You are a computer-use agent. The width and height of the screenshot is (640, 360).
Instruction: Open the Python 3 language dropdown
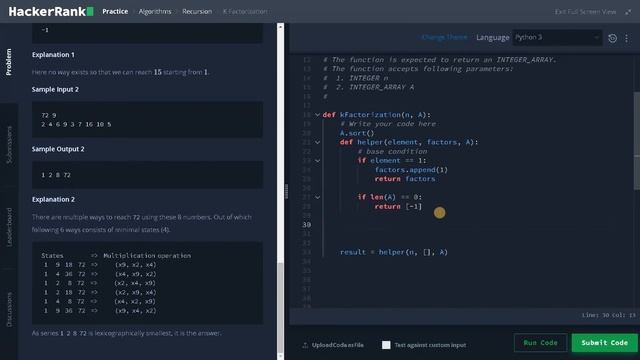click(x=557, y=38)
